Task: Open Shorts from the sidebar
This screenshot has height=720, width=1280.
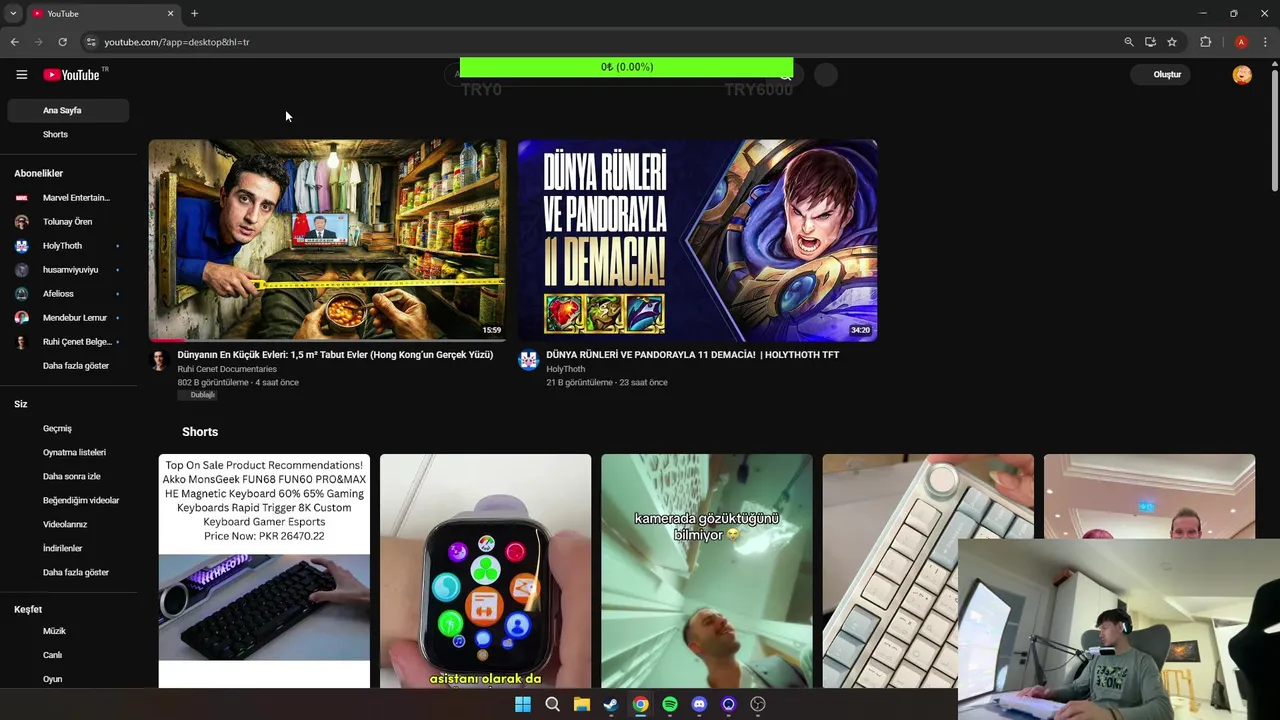Action: [x=69, y=134]
